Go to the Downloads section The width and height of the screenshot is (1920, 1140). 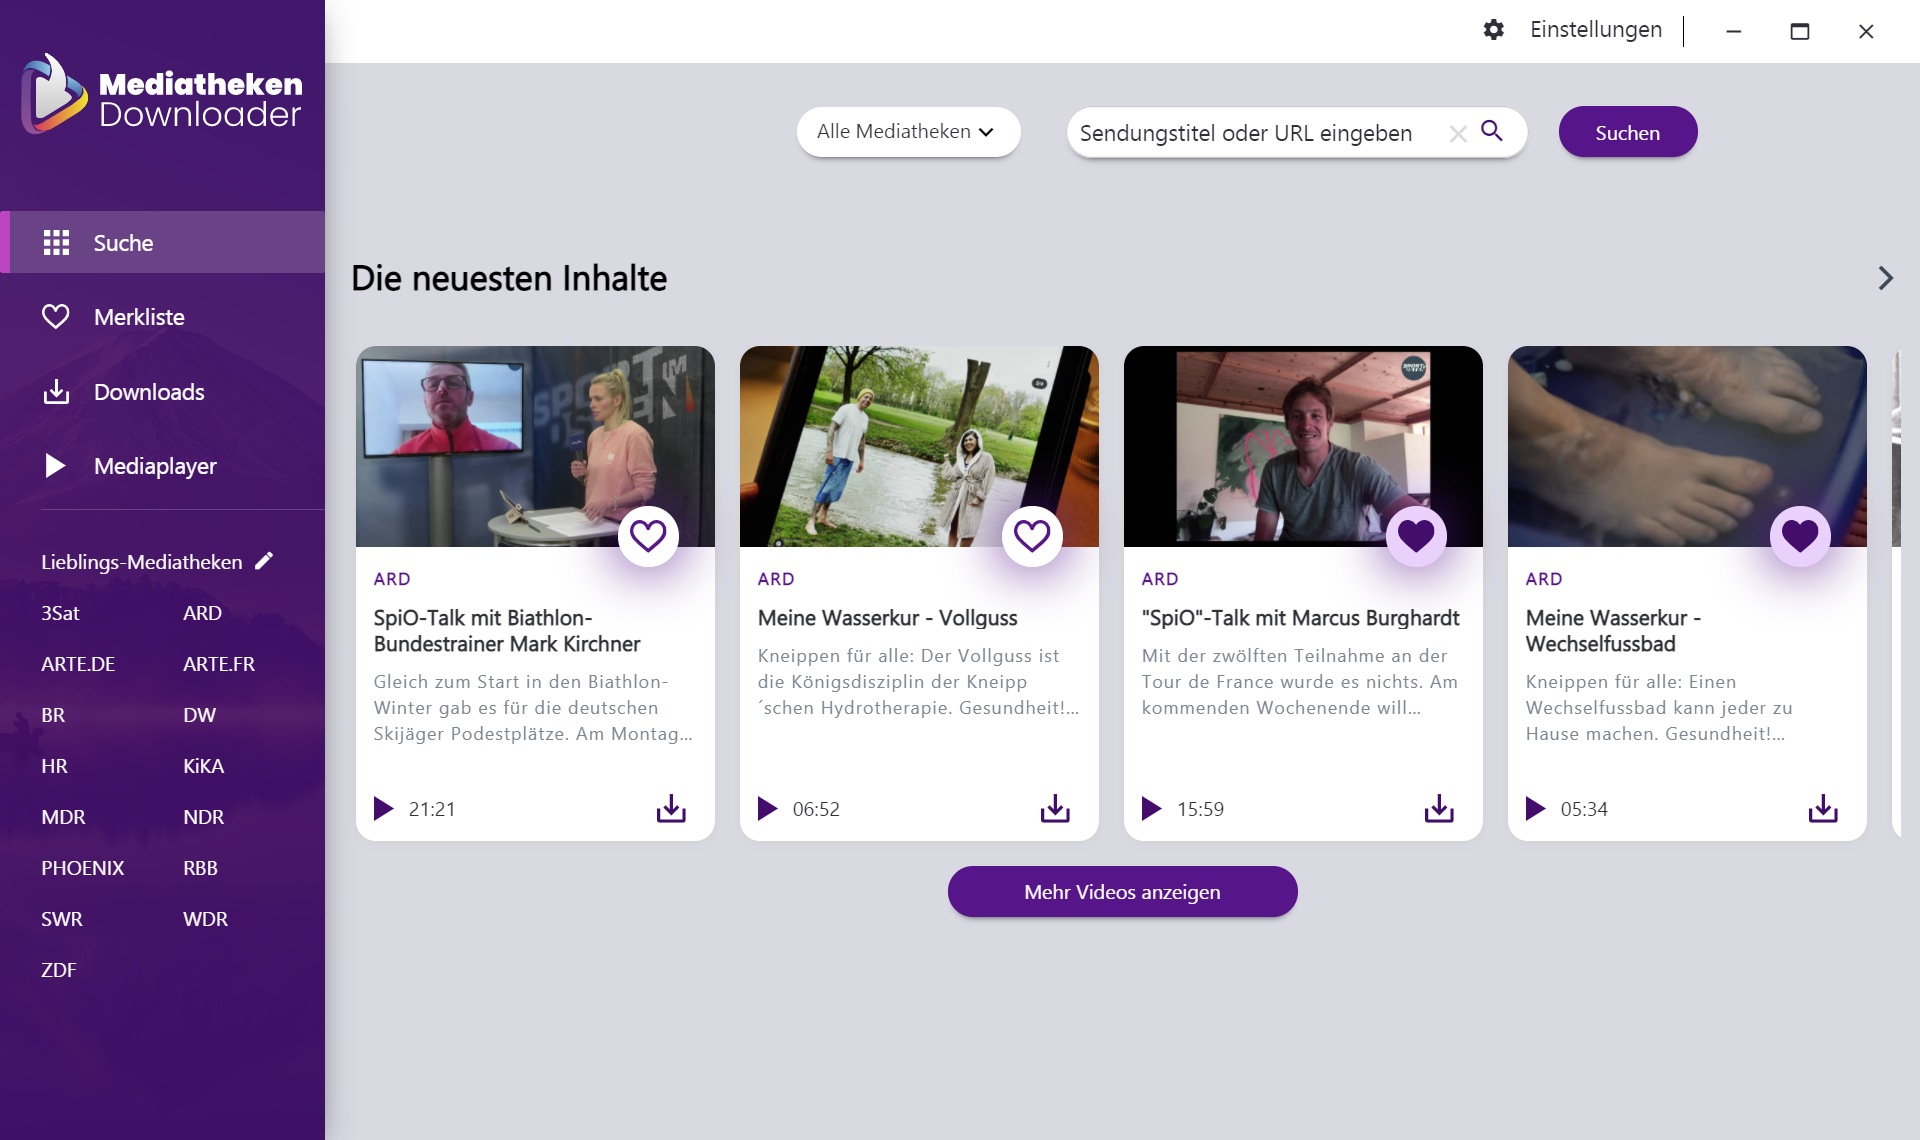[149, 392]
